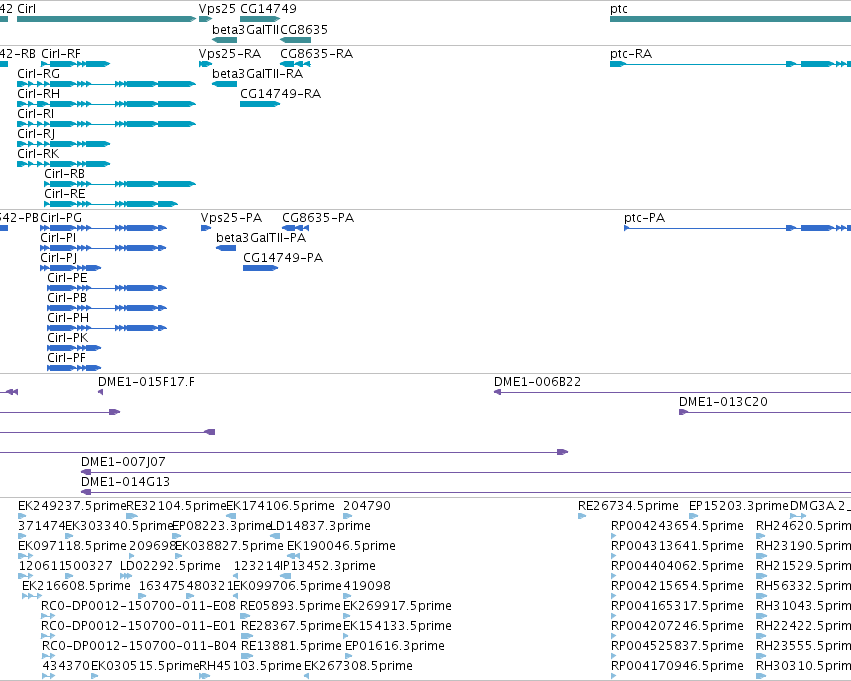The image size is (851, 681).
Task: Click the Cirl-PE protein label
Action: (67, 278)
